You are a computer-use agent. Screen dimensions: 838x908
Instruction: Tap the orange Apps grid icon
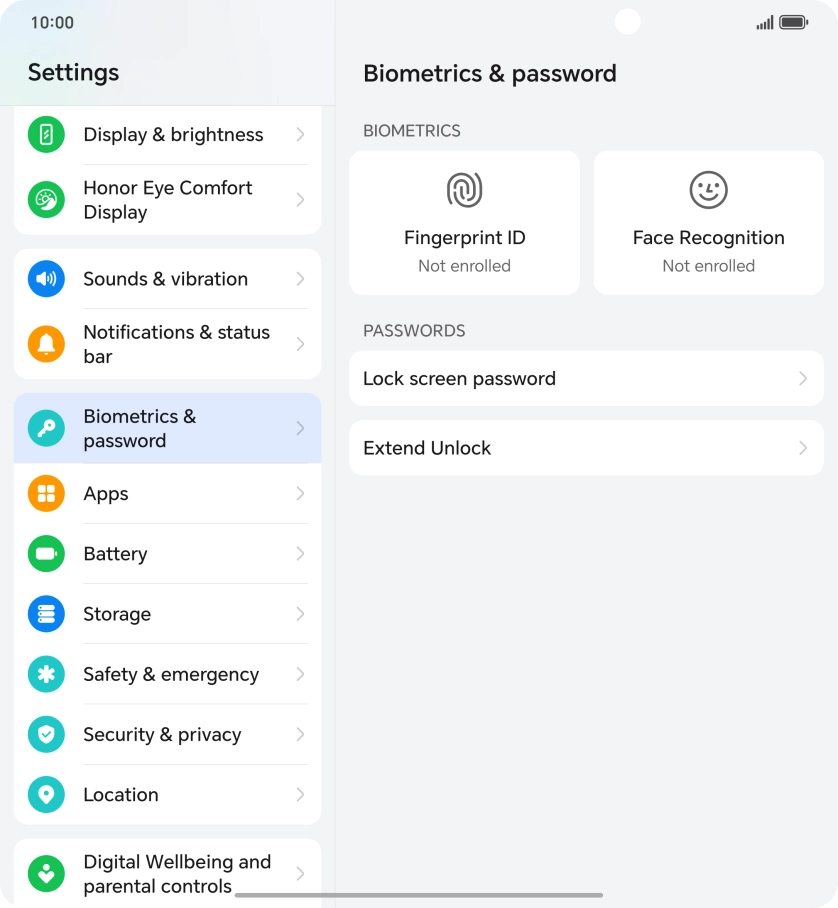46,494
